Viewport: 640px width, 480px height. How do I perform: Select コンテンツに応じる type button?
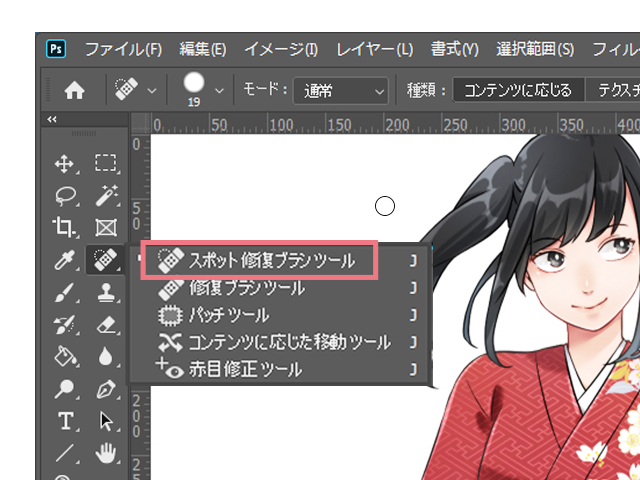tap(518, 90)
